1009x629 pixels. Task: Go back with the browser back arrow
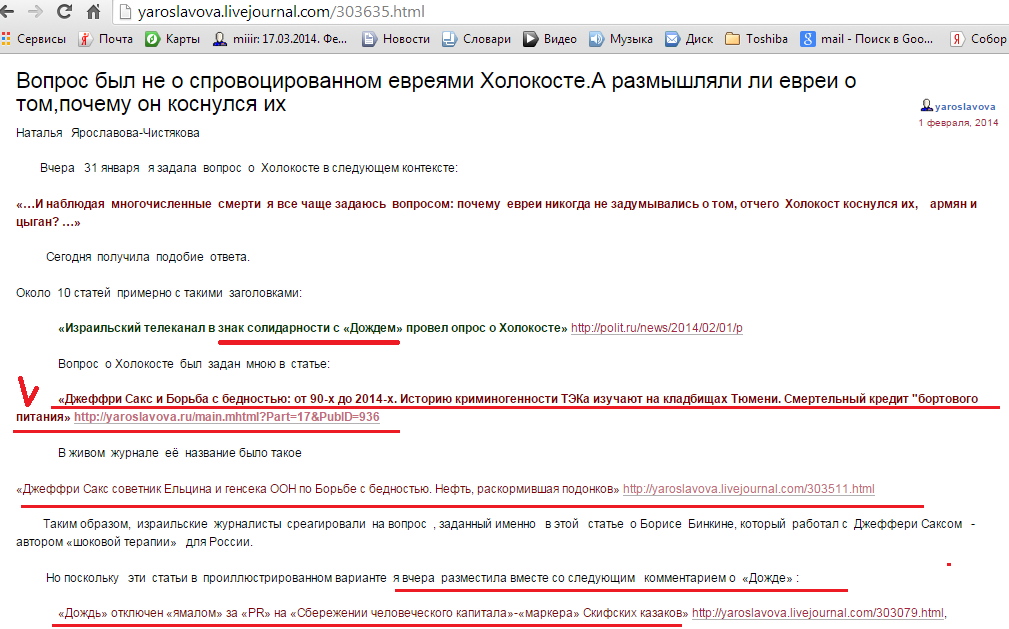pos(7,12)
